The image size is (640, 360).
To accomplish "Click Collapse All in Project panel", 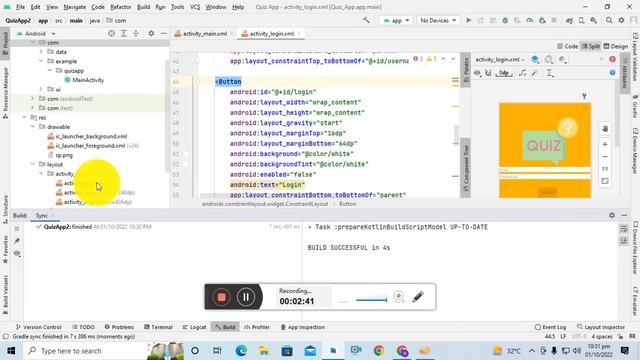I will pyautogui.click(x=136, y=33).
